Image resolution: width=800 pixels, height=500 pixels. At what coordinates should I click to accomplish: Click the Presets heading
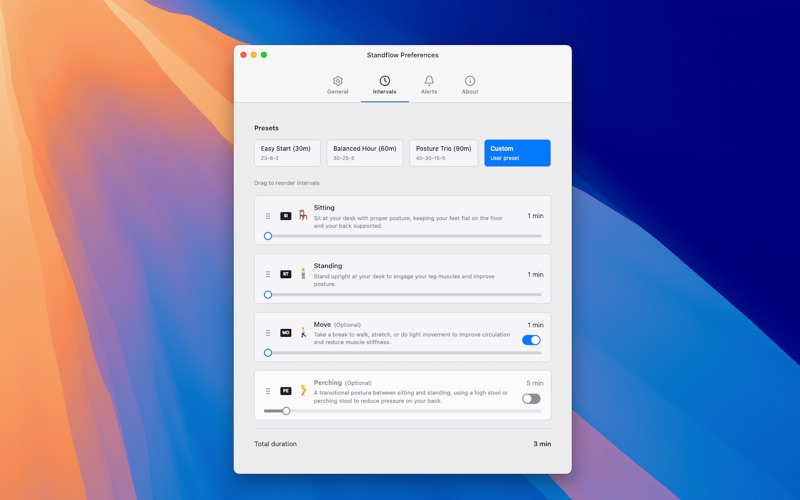[266, 128]
